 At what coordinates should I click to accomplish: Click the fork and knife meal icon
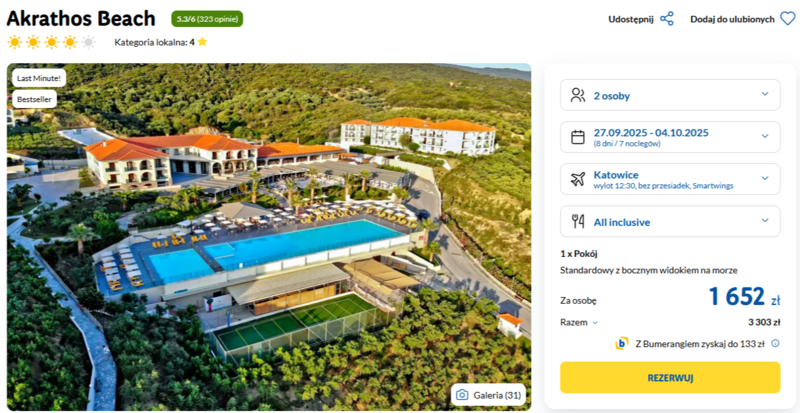577,221
